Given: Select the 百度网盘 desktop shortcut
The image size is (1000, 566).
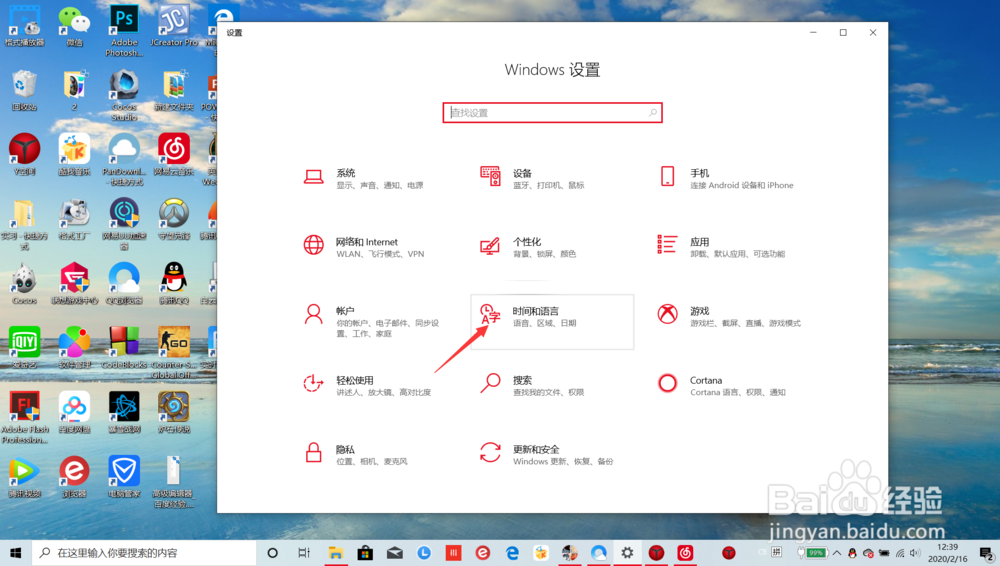Looking at the screenshot, I should pyautogui.click(x=74, y=413).
